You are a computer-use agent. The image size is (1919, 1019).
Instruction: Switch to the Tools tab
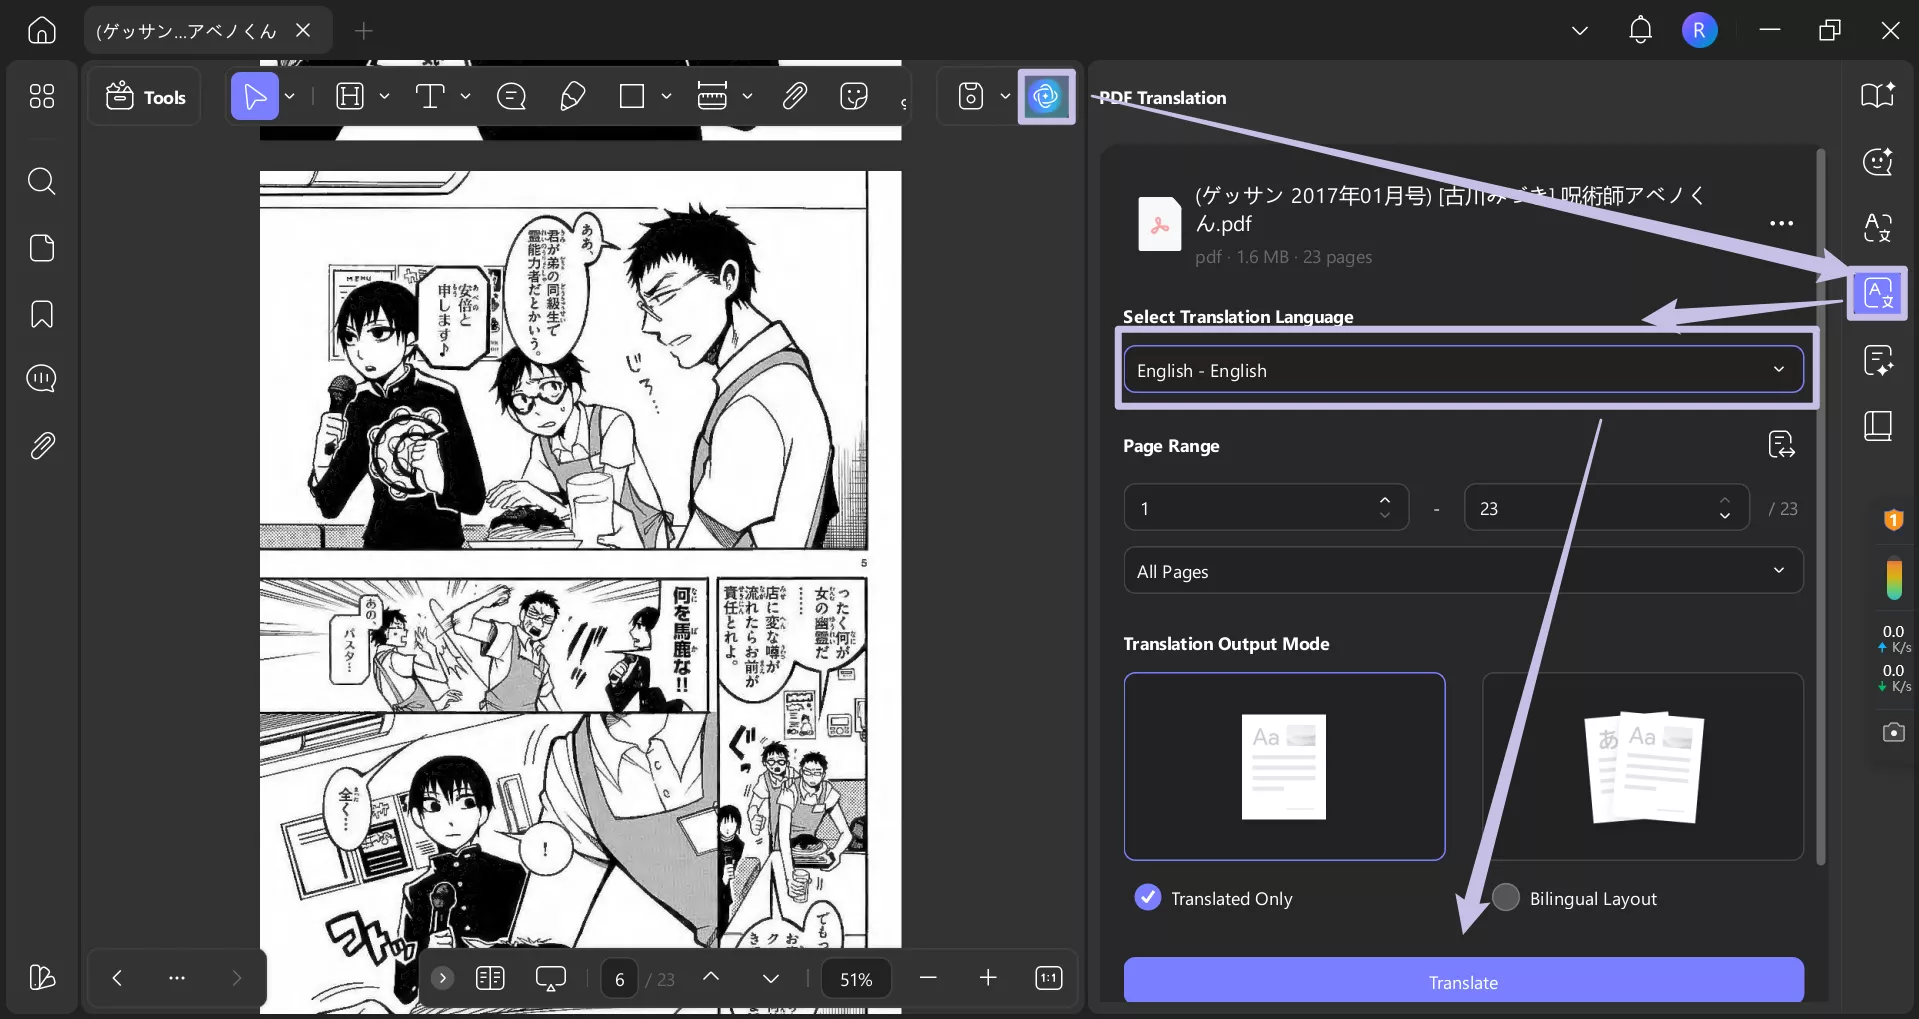[x=144, y=96]
